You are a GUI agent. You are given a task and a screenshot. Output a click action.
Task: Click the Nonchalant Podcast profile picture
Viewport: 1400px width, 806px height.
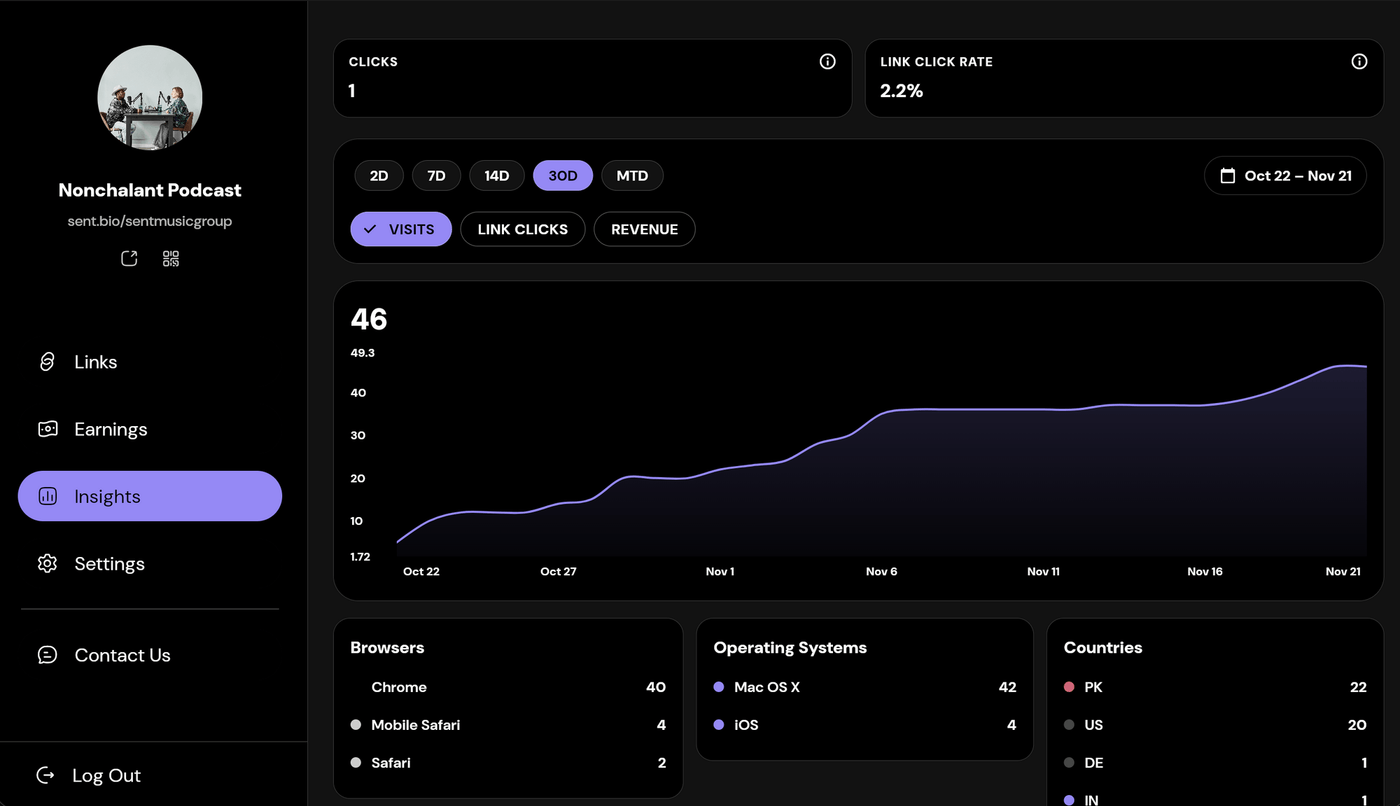pyautogui.click(x=150, y=97)
